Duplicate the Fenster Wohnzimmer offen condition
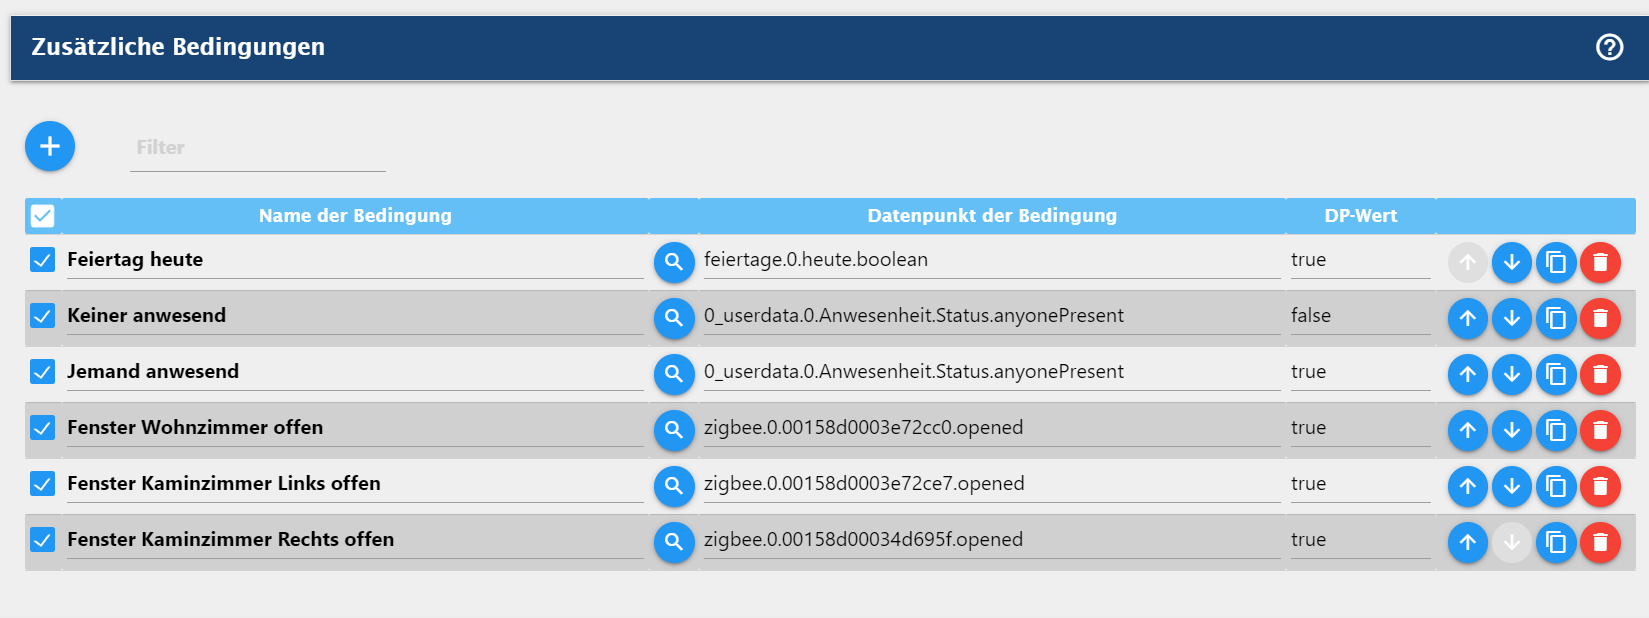The image size is (1649, 618). point(1556,430)
